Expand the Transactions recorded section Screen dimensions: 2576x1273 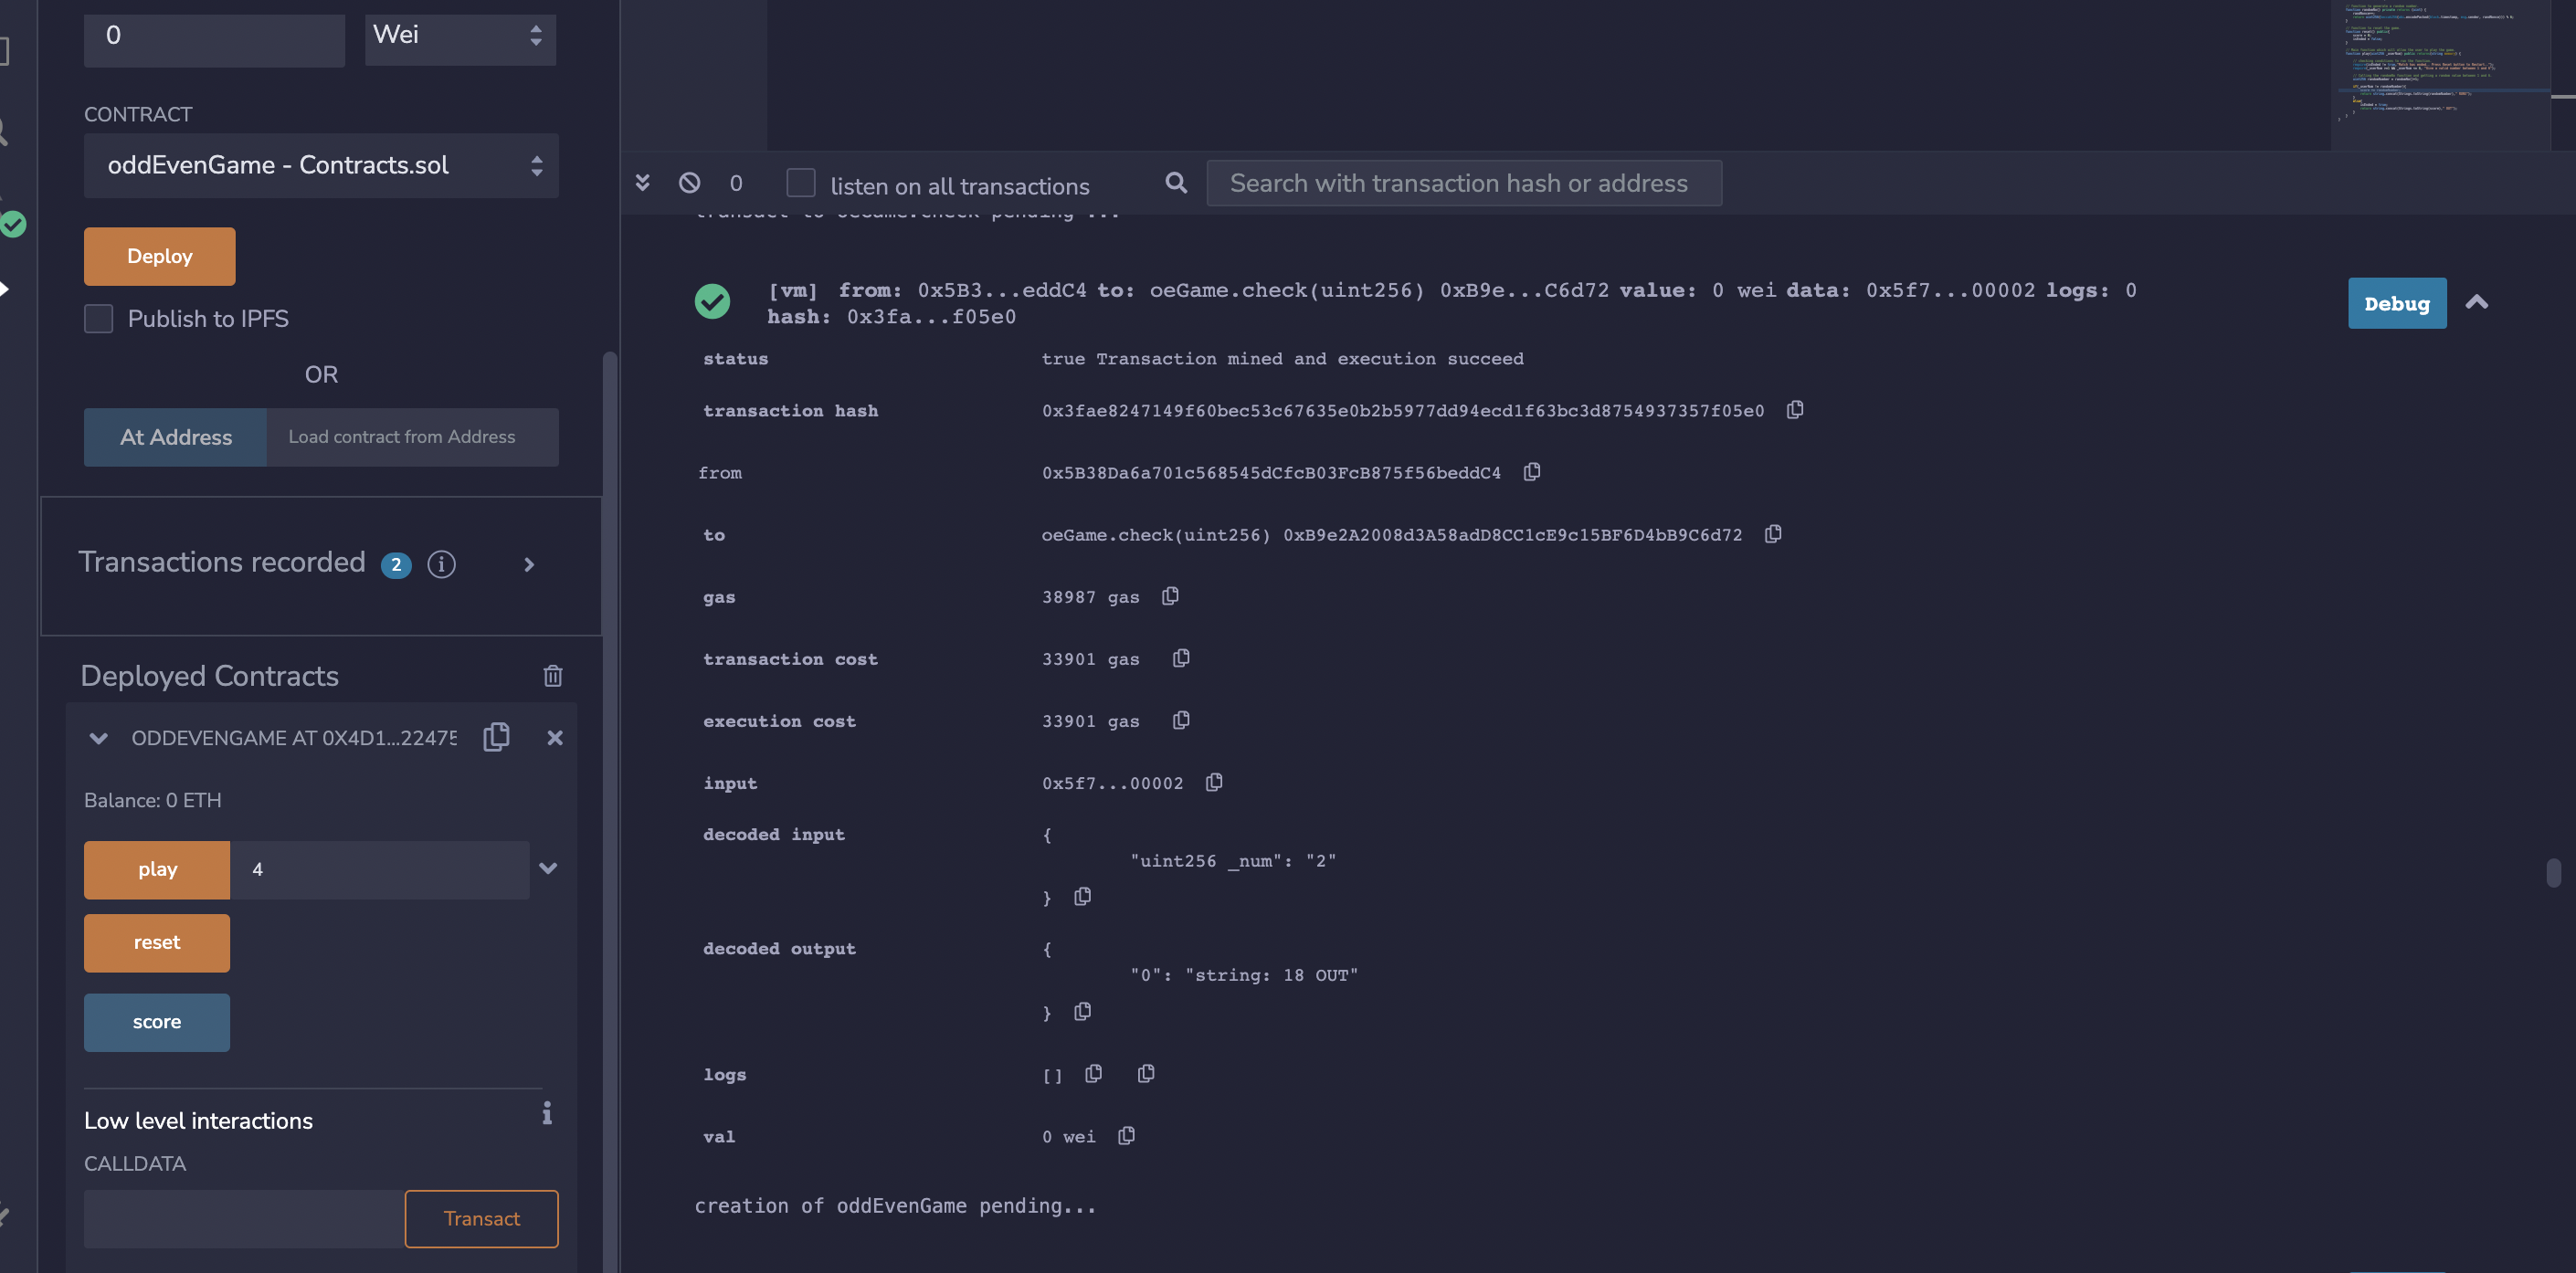(529, 565)
